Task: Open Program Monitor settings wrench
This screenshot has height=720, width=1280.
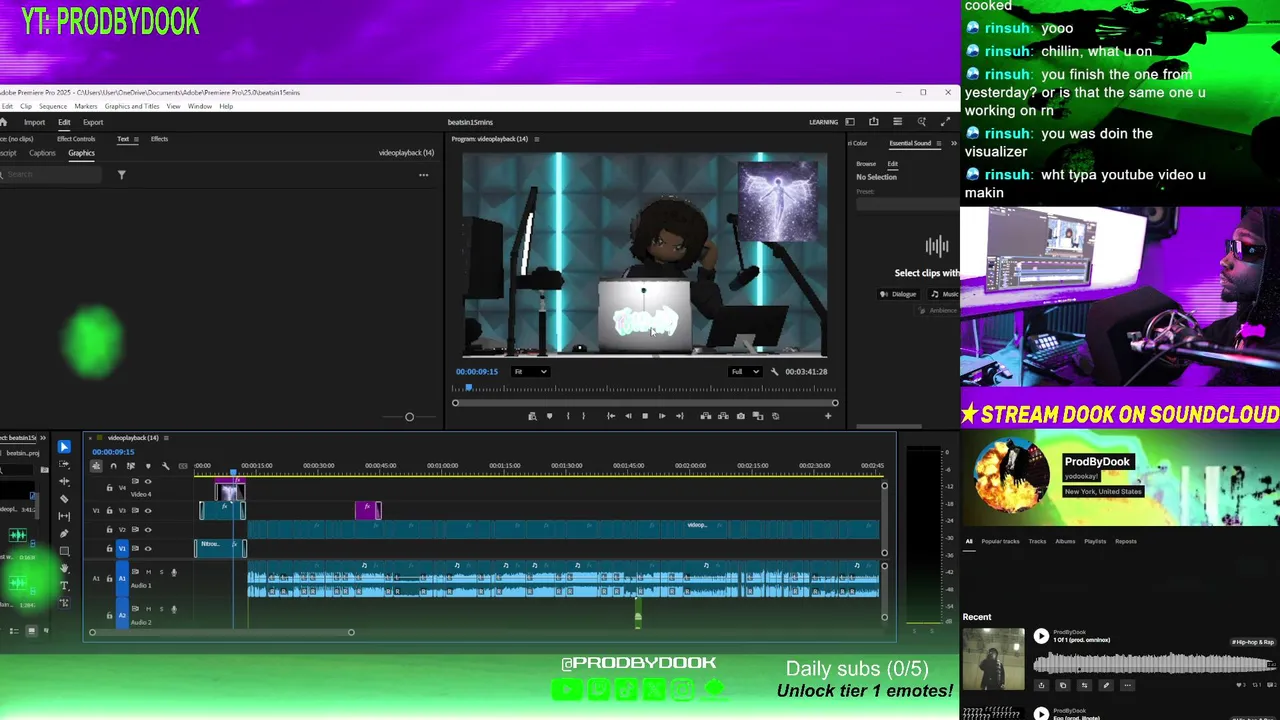Action: click(x=774, y=372)
